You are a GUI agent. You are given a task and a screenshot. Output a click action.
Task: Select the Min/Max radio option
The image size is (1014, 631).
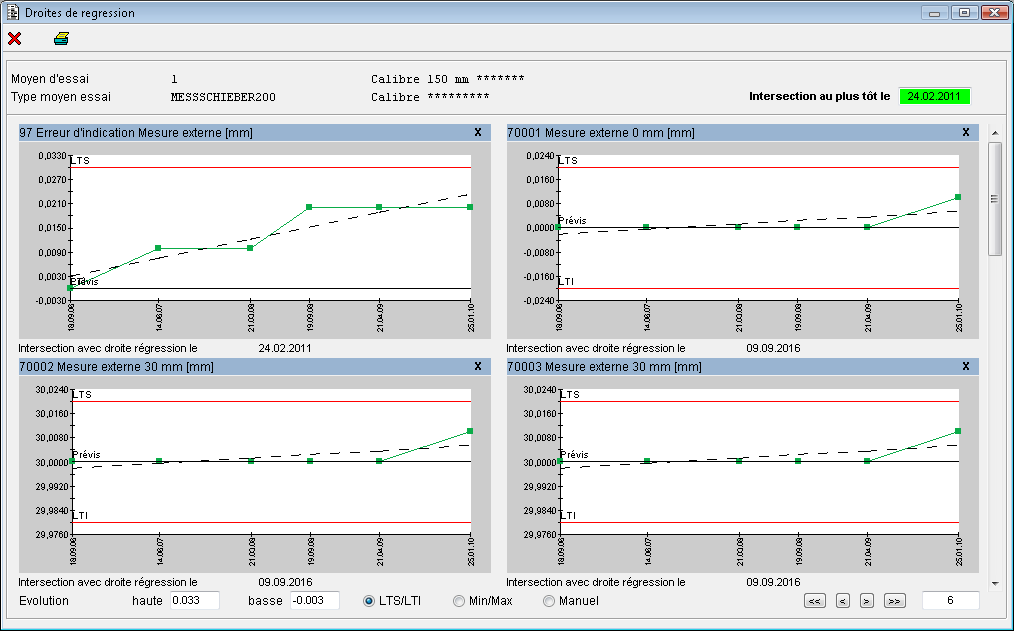click(459, 601)
